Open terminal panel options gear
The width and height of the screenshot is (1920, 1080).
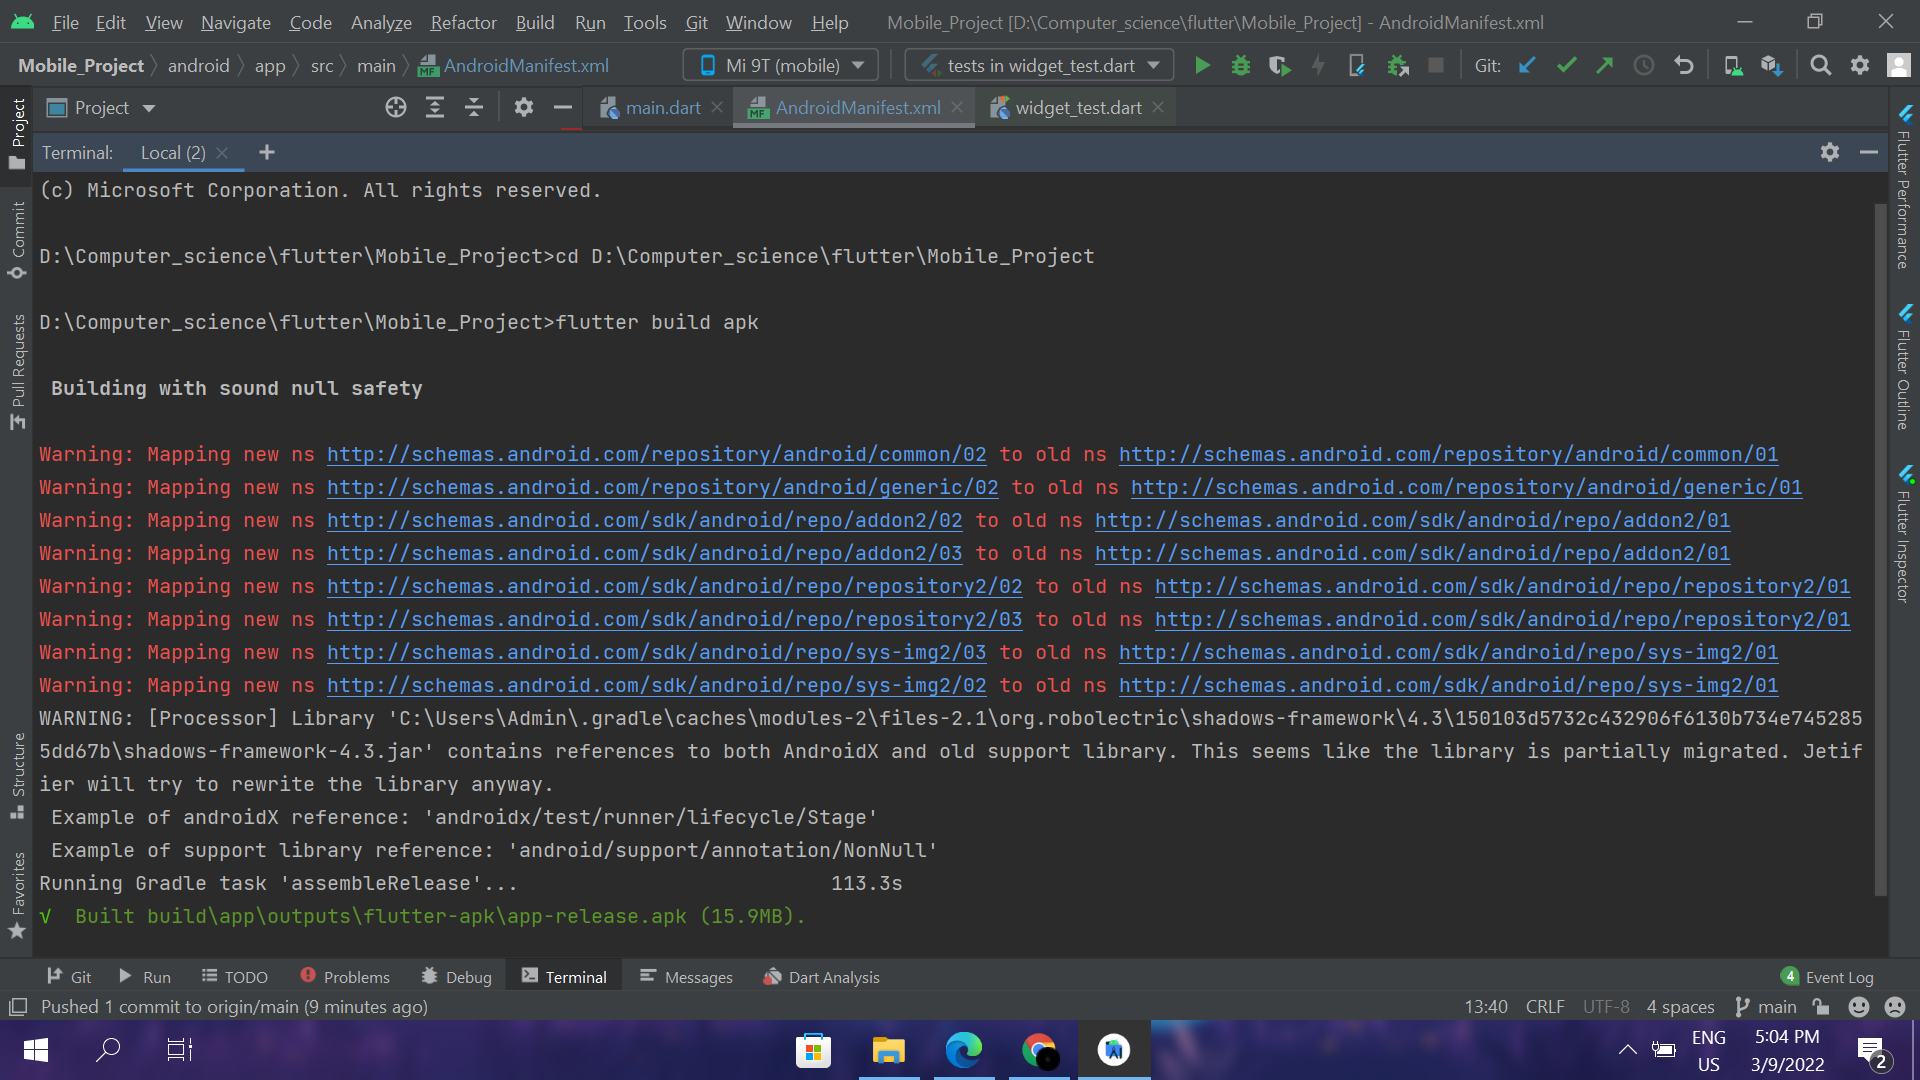(x=1830, y=152)
